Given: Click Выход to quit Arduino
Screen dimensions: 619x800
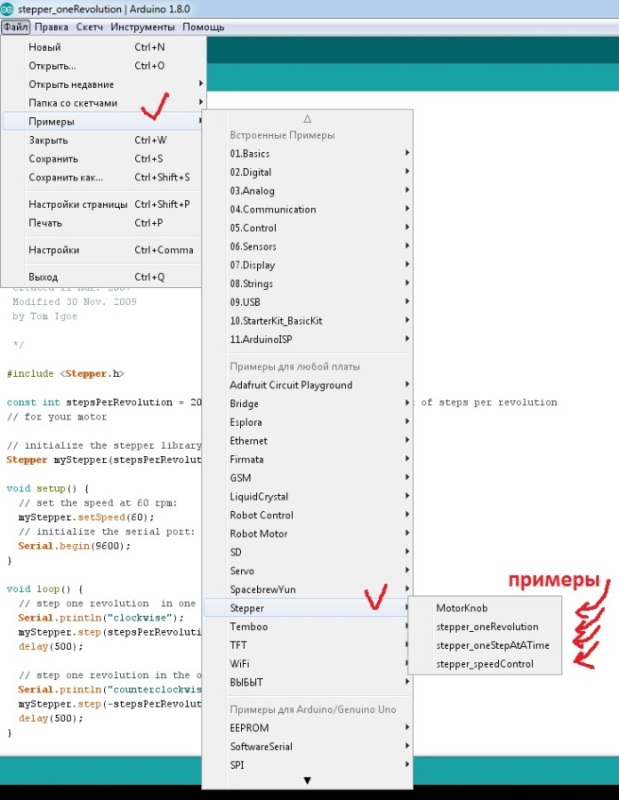Looking at the screenshot, I should pyautogui.click(x=43, y=277).
